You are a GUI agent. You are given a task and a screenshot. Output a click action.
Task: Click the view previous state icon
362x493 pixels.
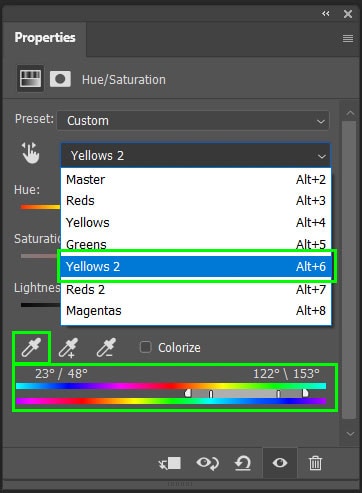click(207, 463)
